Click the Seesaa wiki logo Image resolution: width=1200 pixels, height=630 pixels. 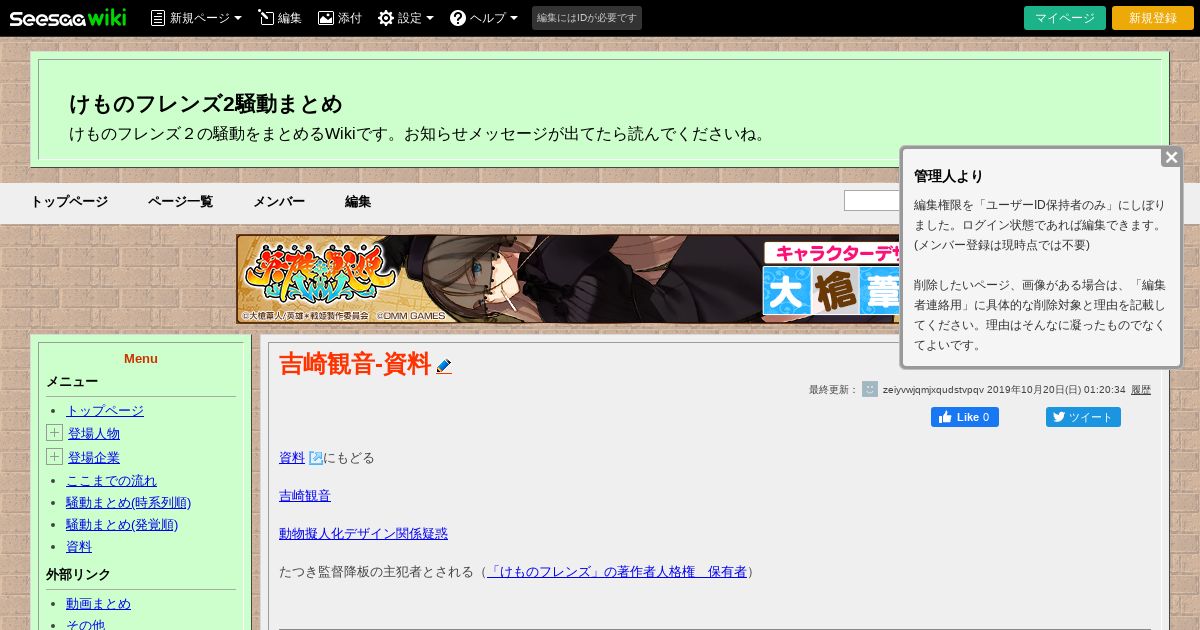click(x=68, y=18)
